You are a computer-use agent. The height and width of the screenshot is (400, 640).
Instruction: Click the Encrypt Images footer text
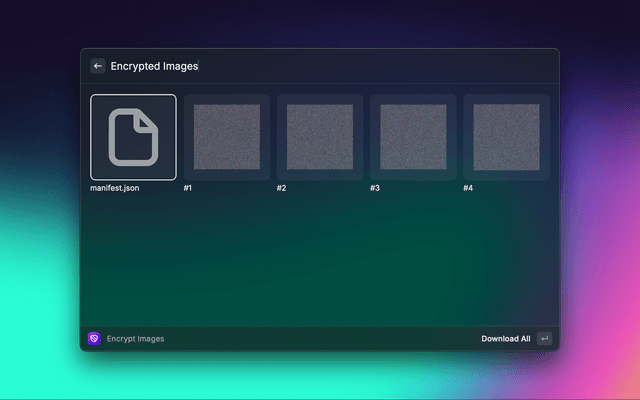(135, 339)
